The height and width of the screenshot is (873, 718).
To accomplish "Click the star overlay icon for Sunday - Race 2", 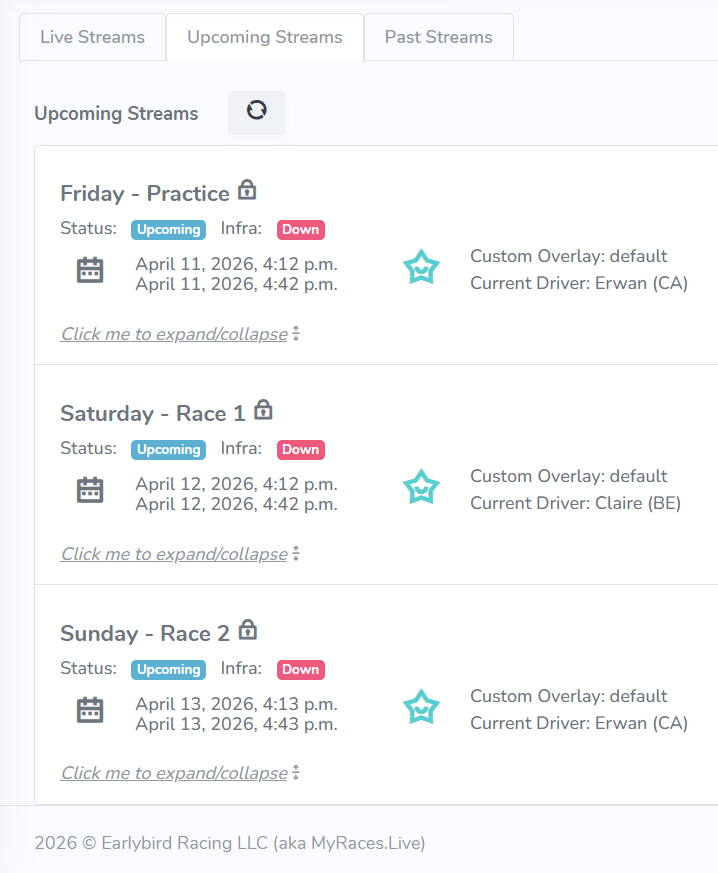I will [x=421, y=708].
